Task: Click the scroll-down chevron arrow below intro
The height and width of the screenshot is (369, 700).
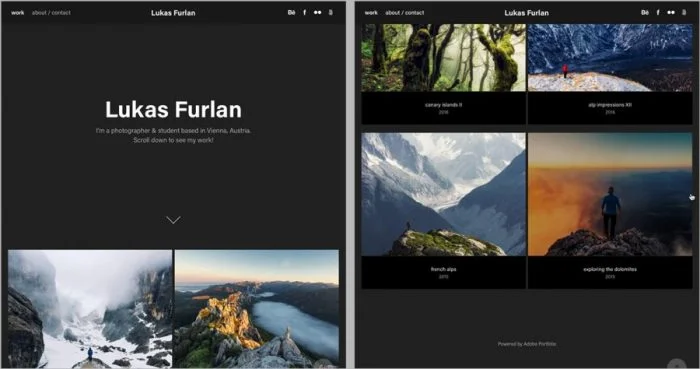Action: click(173, 220)
